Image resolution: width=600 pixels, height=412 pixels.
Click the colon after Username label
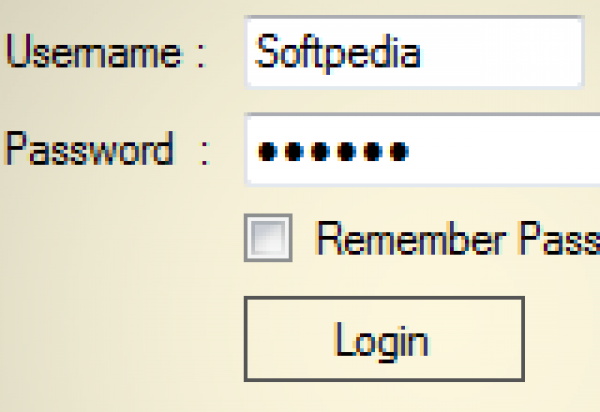(x=200, y=54)
